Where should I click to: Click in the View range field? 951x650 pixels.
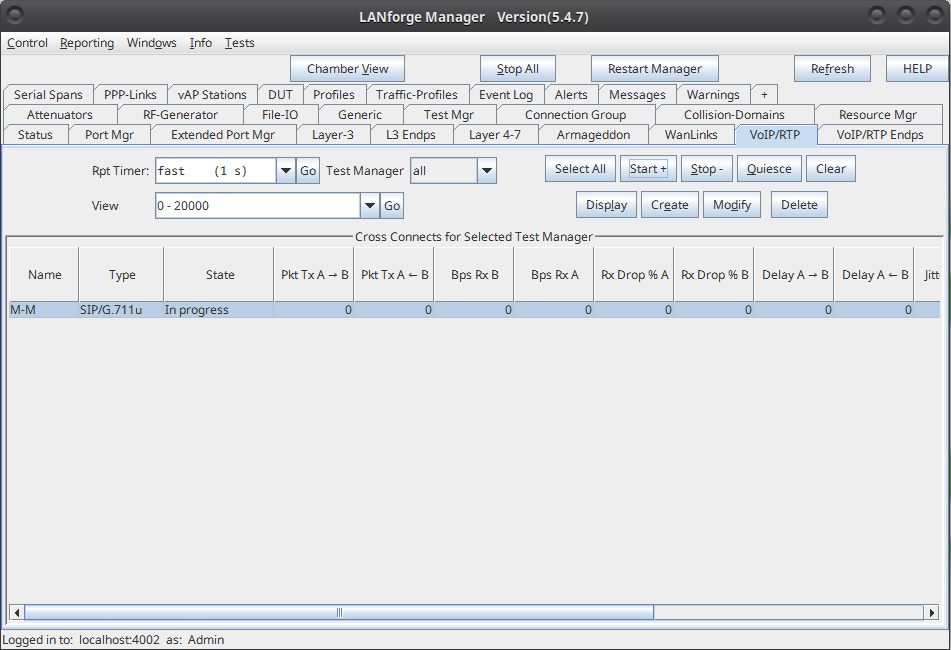click(258, 206)
